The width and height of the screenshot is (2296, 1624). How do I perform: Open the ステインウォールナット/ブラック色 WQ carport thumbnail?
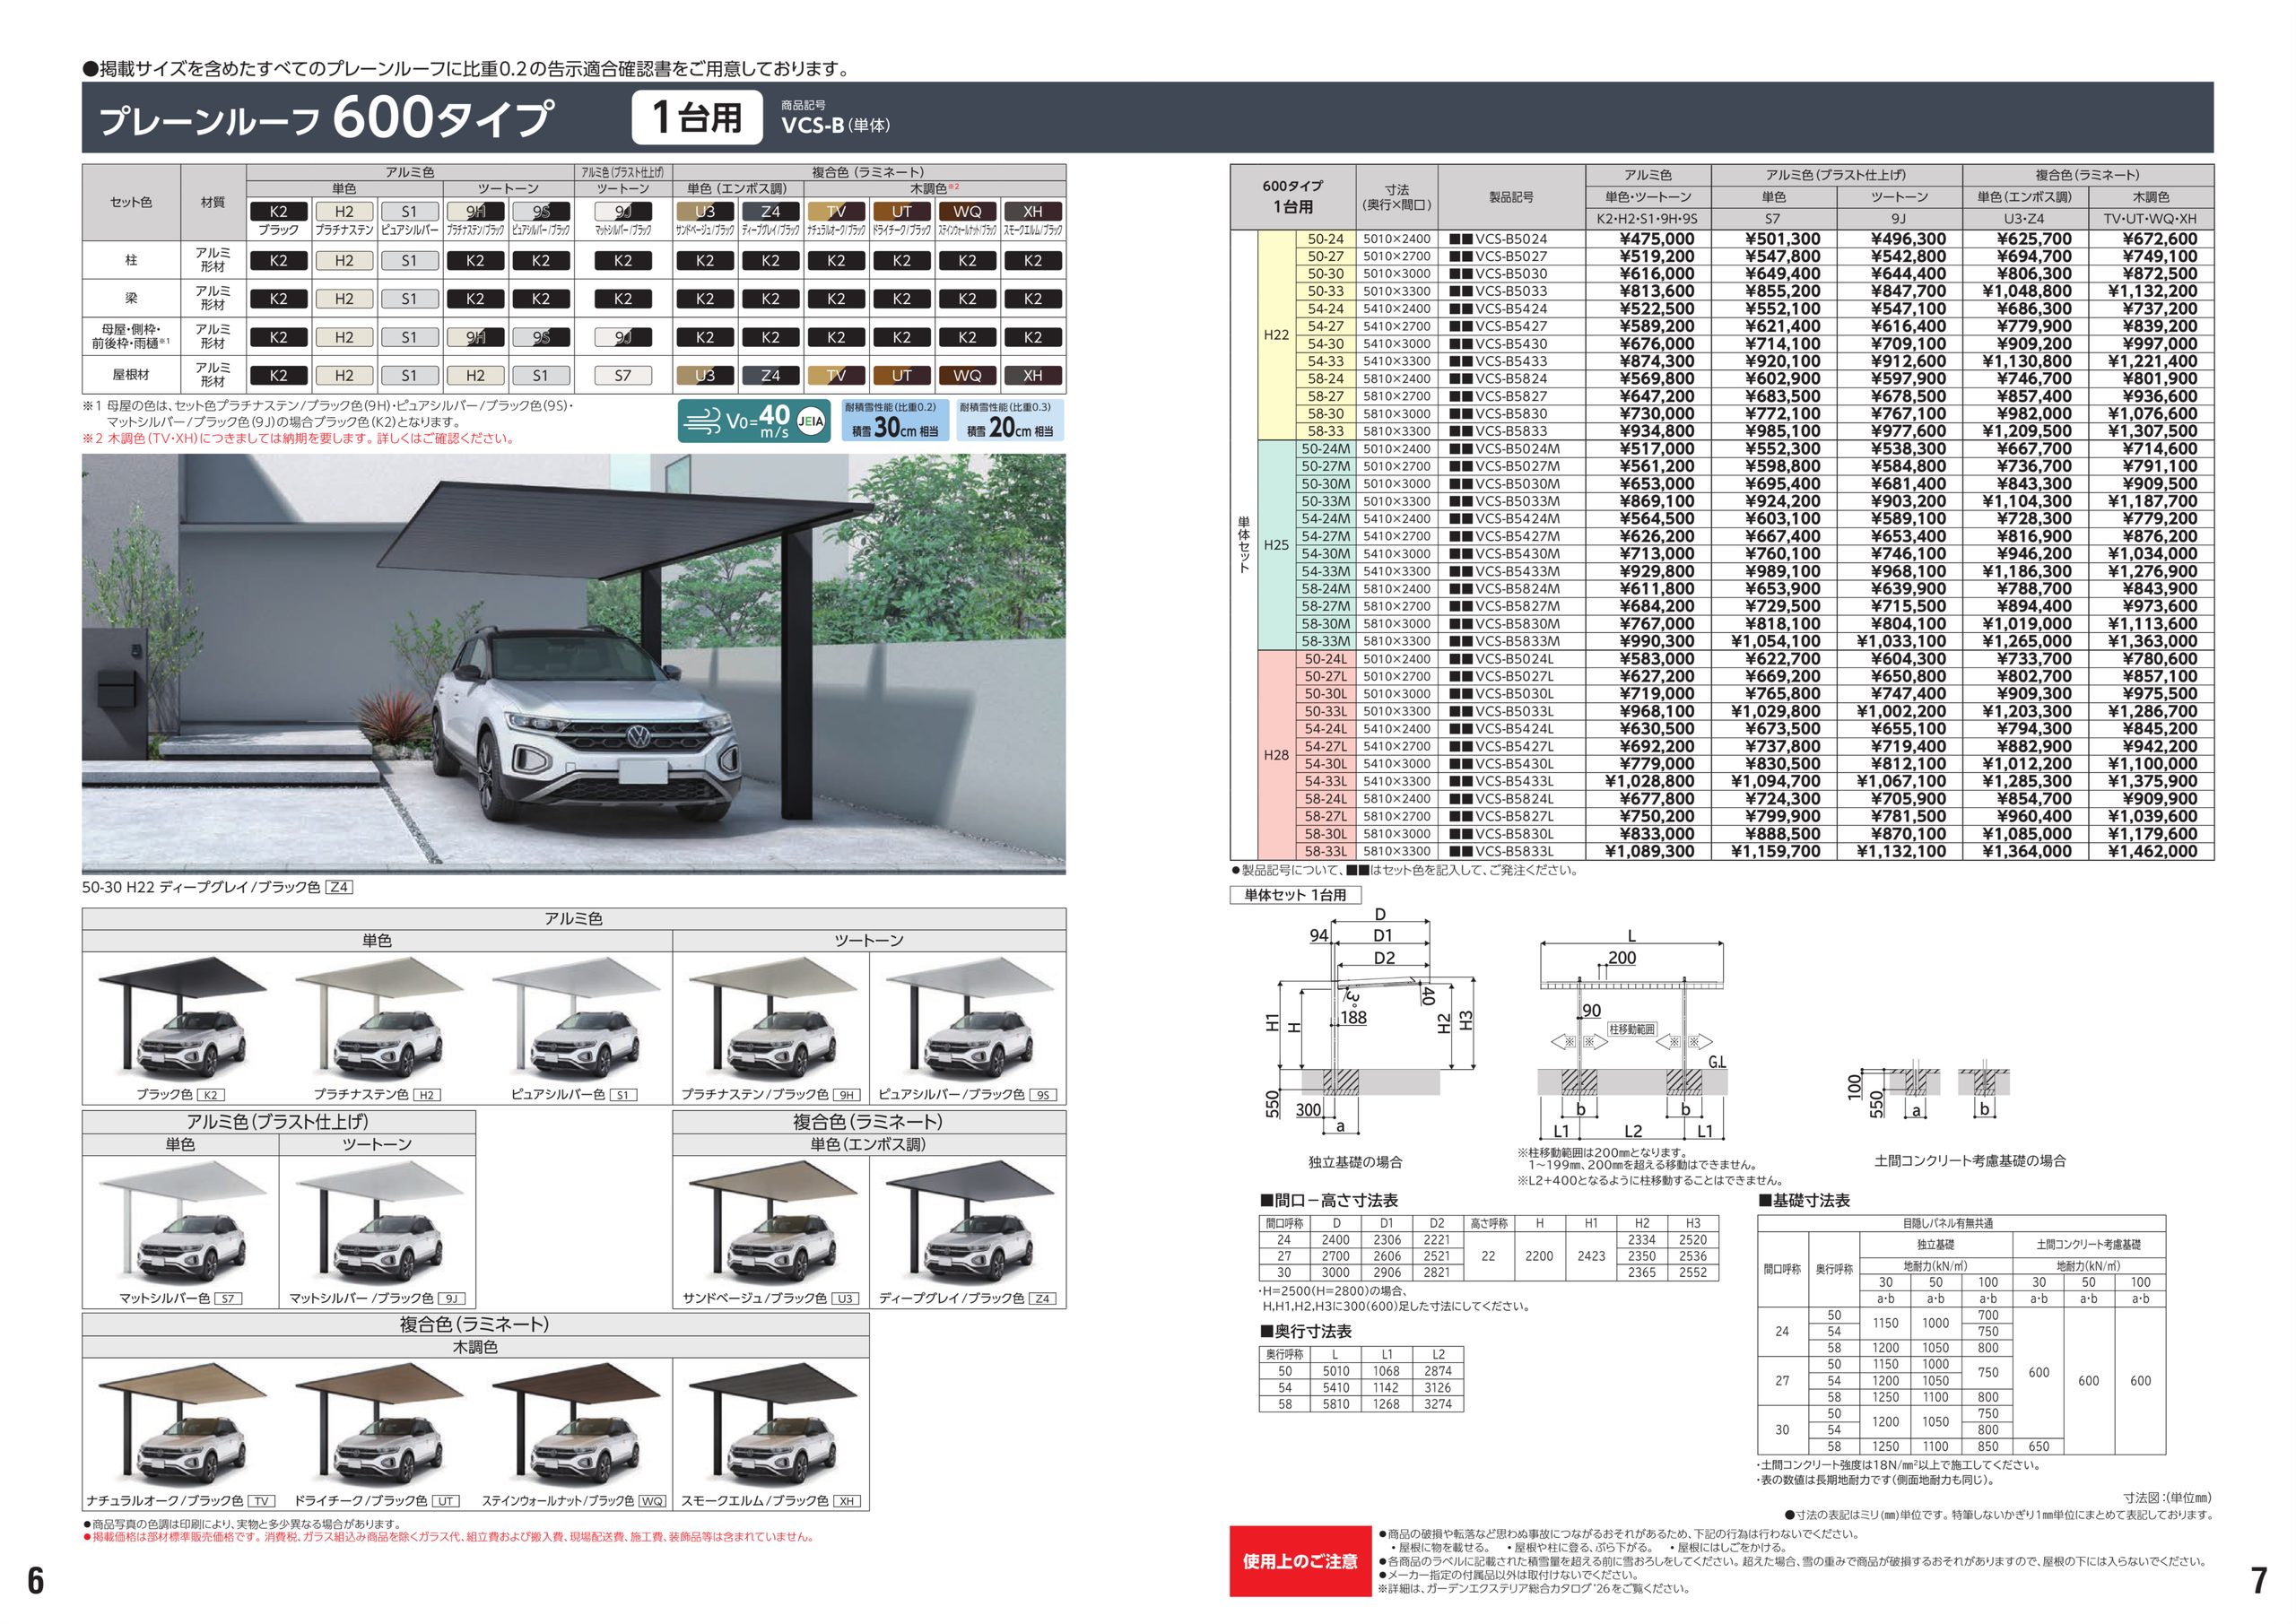click(574, 1425)
